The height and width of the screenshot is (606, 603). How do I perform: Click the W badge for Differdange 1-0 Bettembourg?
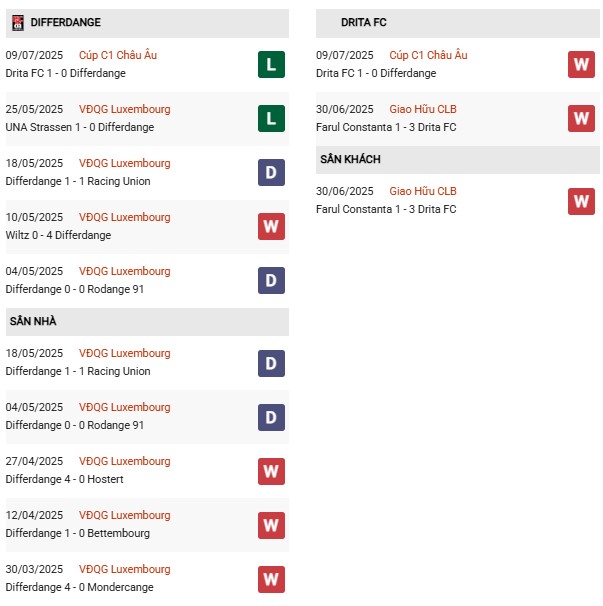pyautogui.click(x=271, y=525)
